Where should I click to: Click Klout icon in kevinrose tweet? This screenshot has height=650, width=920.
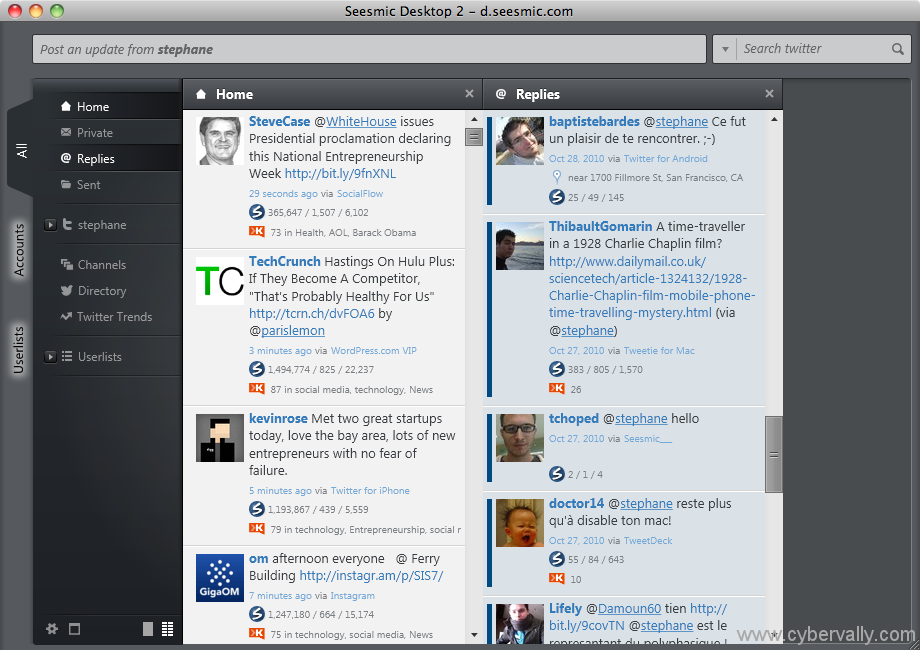click(257, 528)
